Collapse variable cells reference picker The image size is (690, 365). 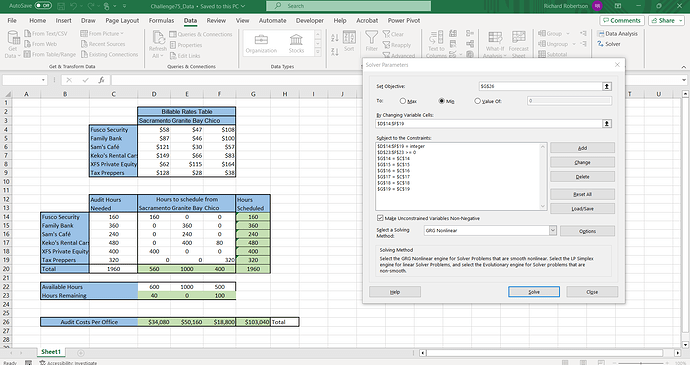[x=607, y=124]
